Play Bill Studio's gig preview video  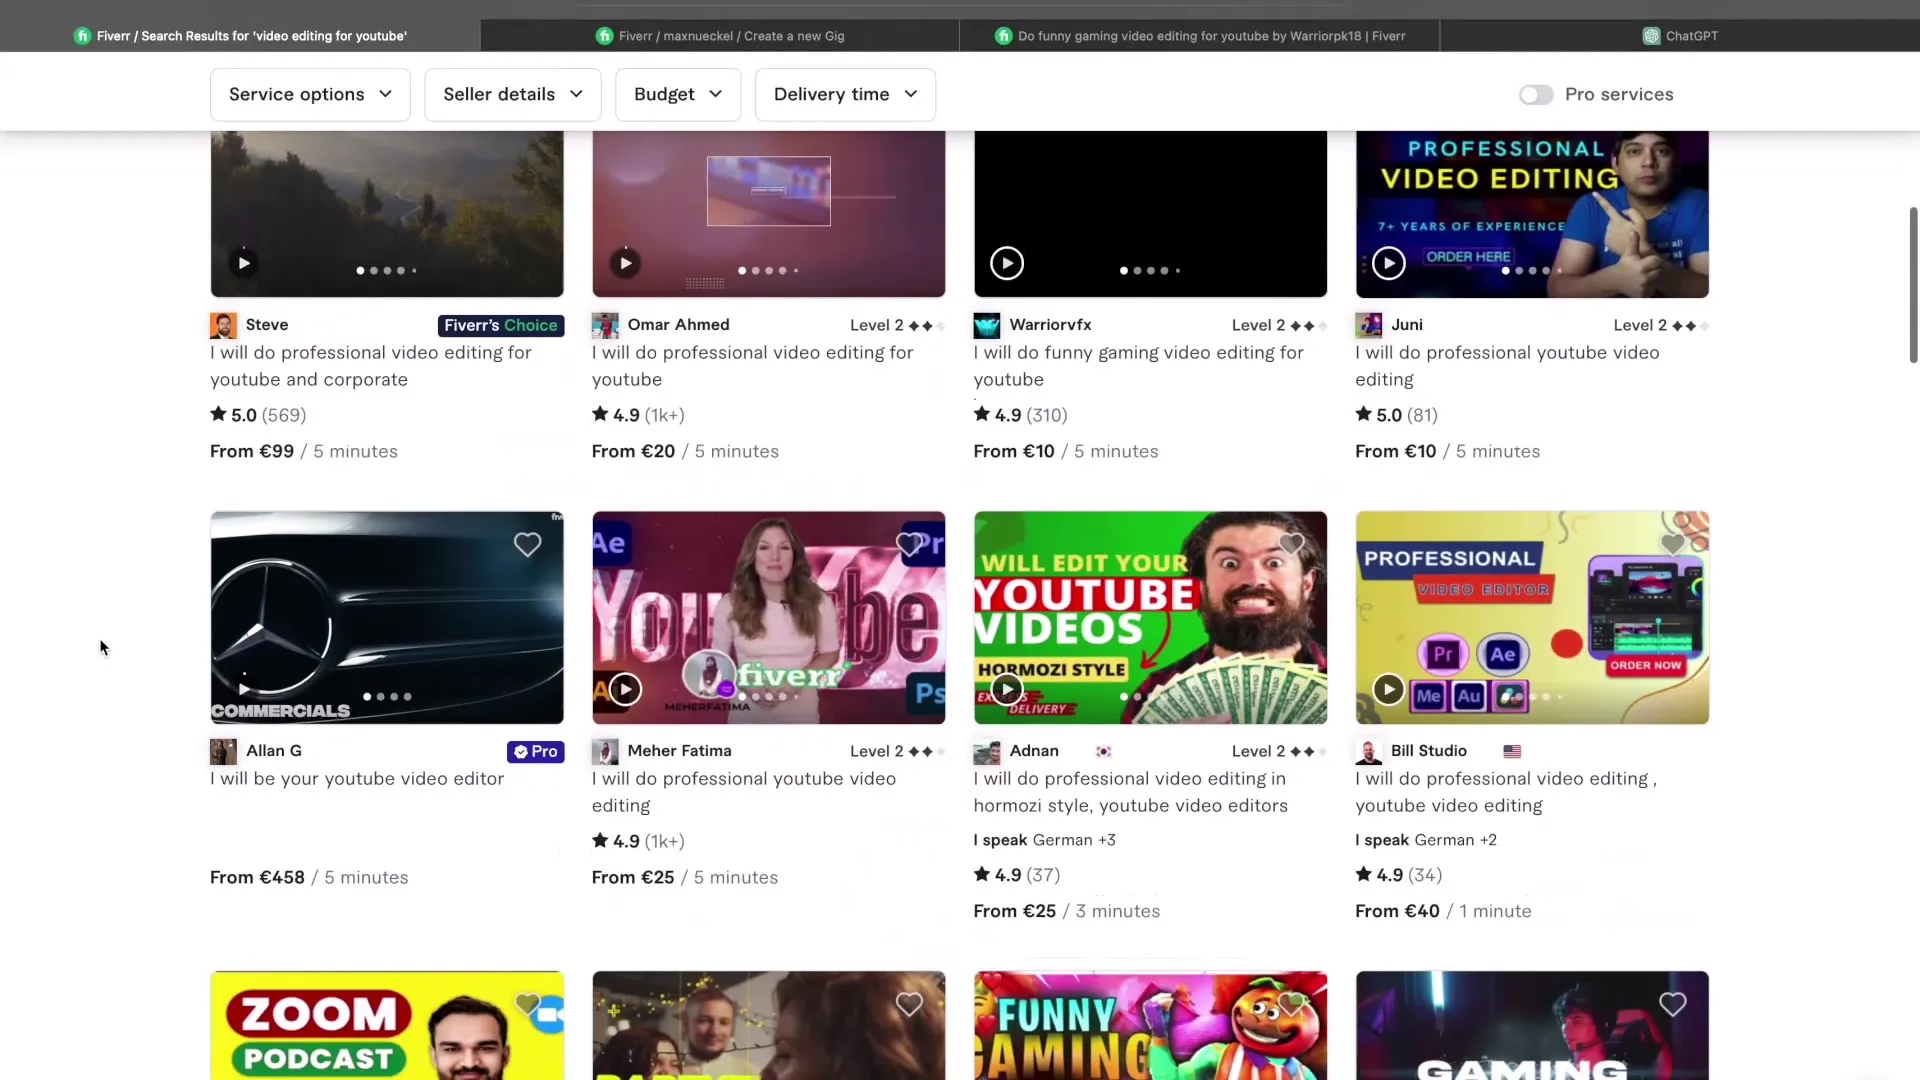pyautogui.click(x=1388, y=689)
